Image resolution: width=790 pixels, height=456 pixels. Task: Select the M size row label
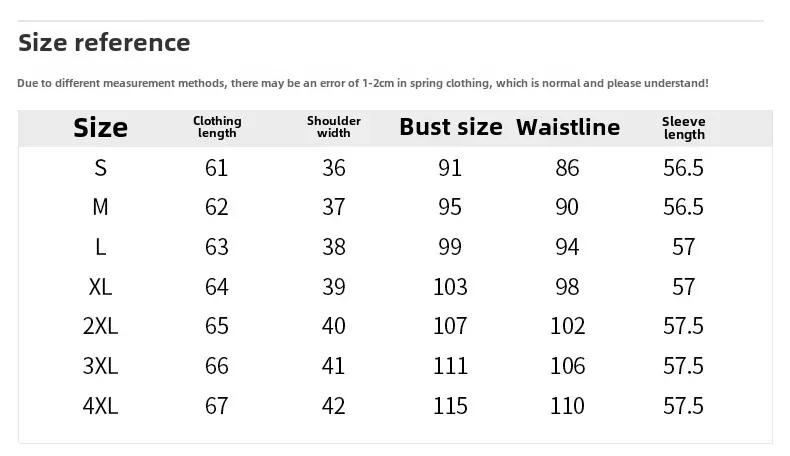coord(100,207)
